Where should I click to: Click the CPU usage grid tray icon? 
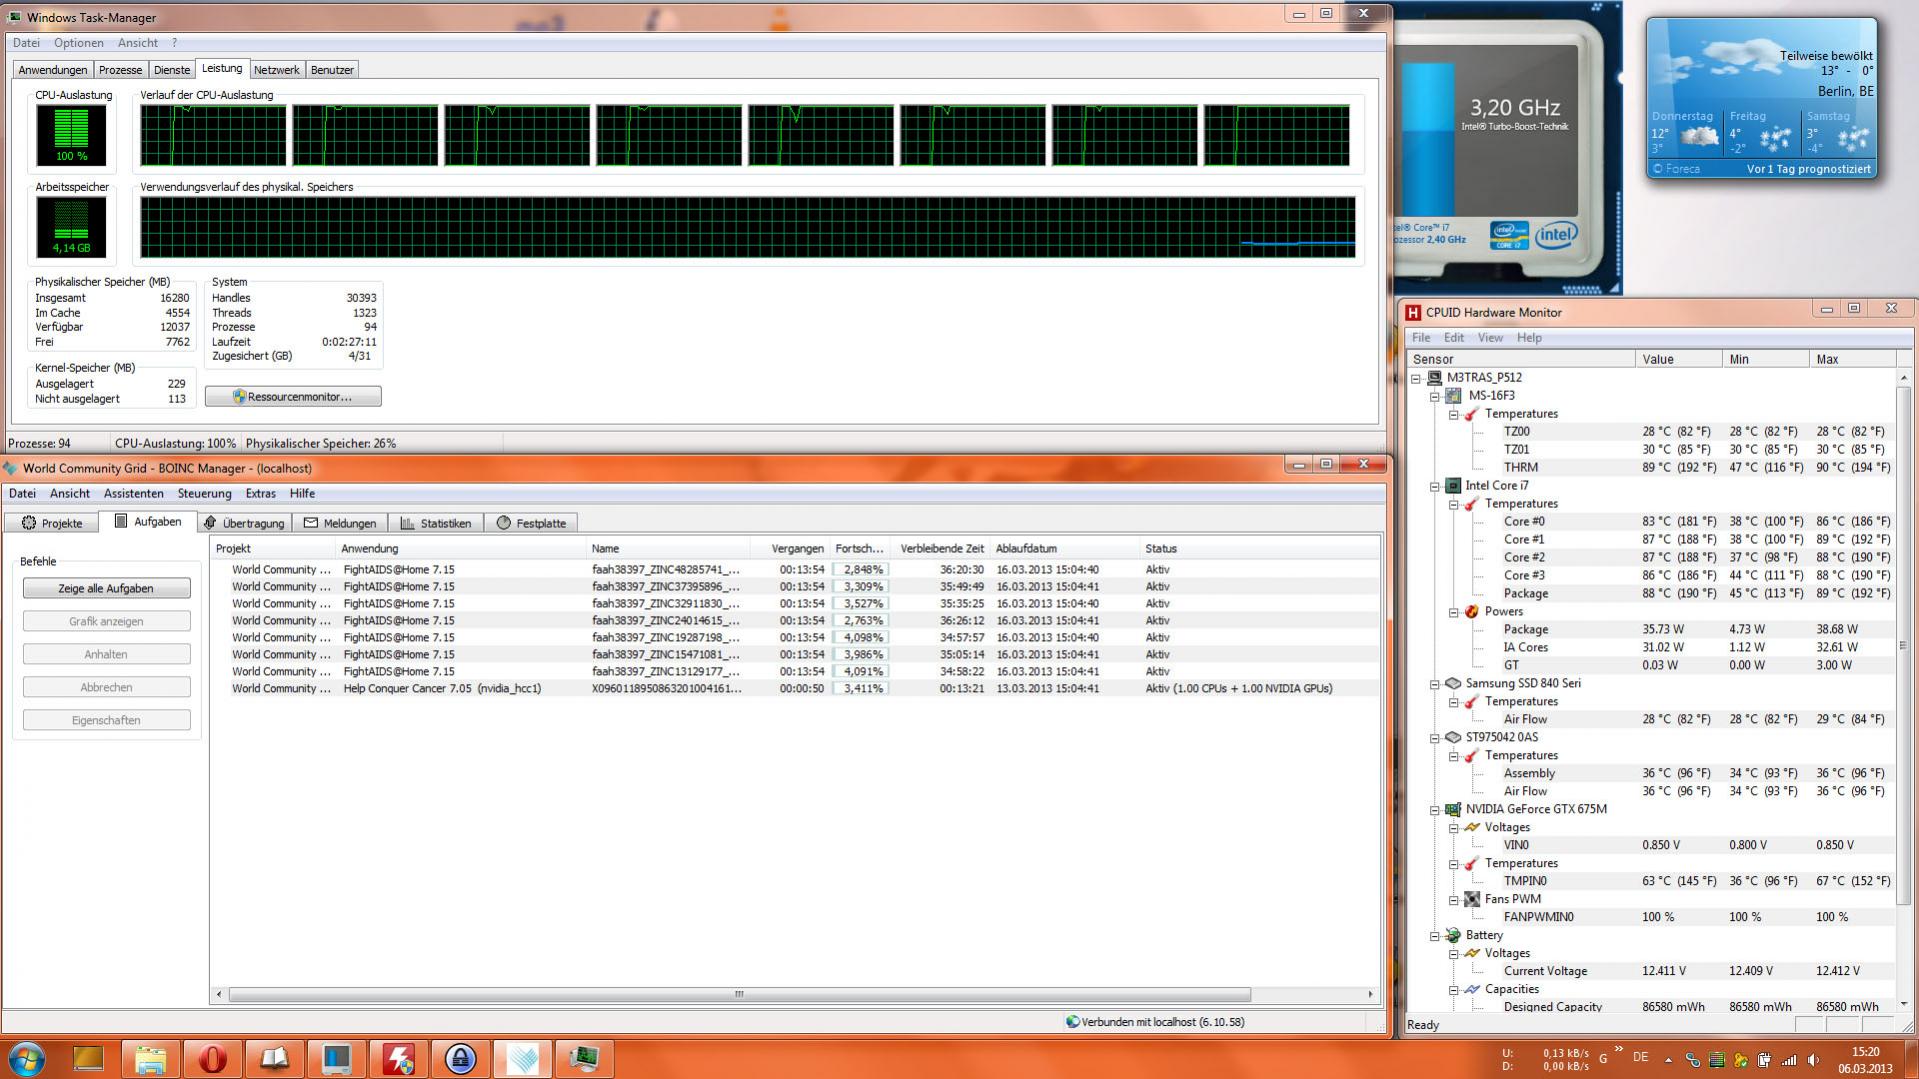[x=1717, y=1060]
